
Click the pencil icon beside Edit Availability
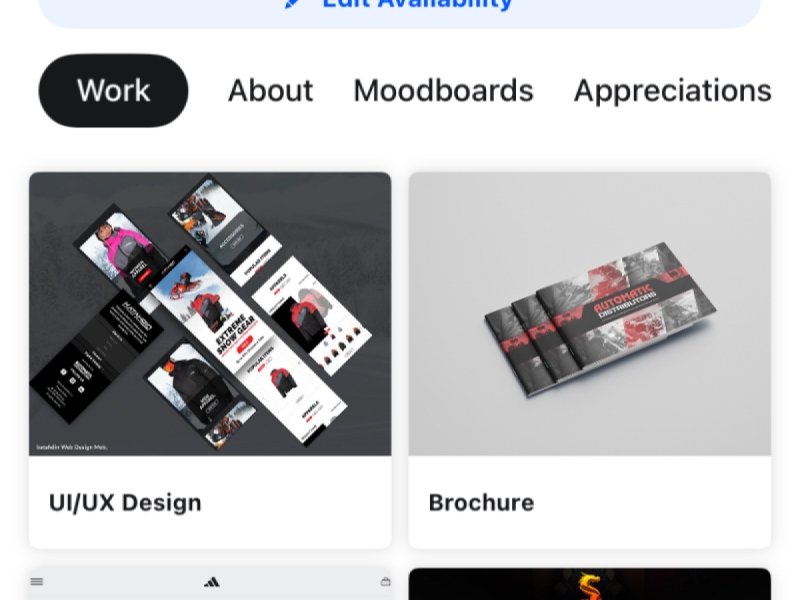click(292, 3)
